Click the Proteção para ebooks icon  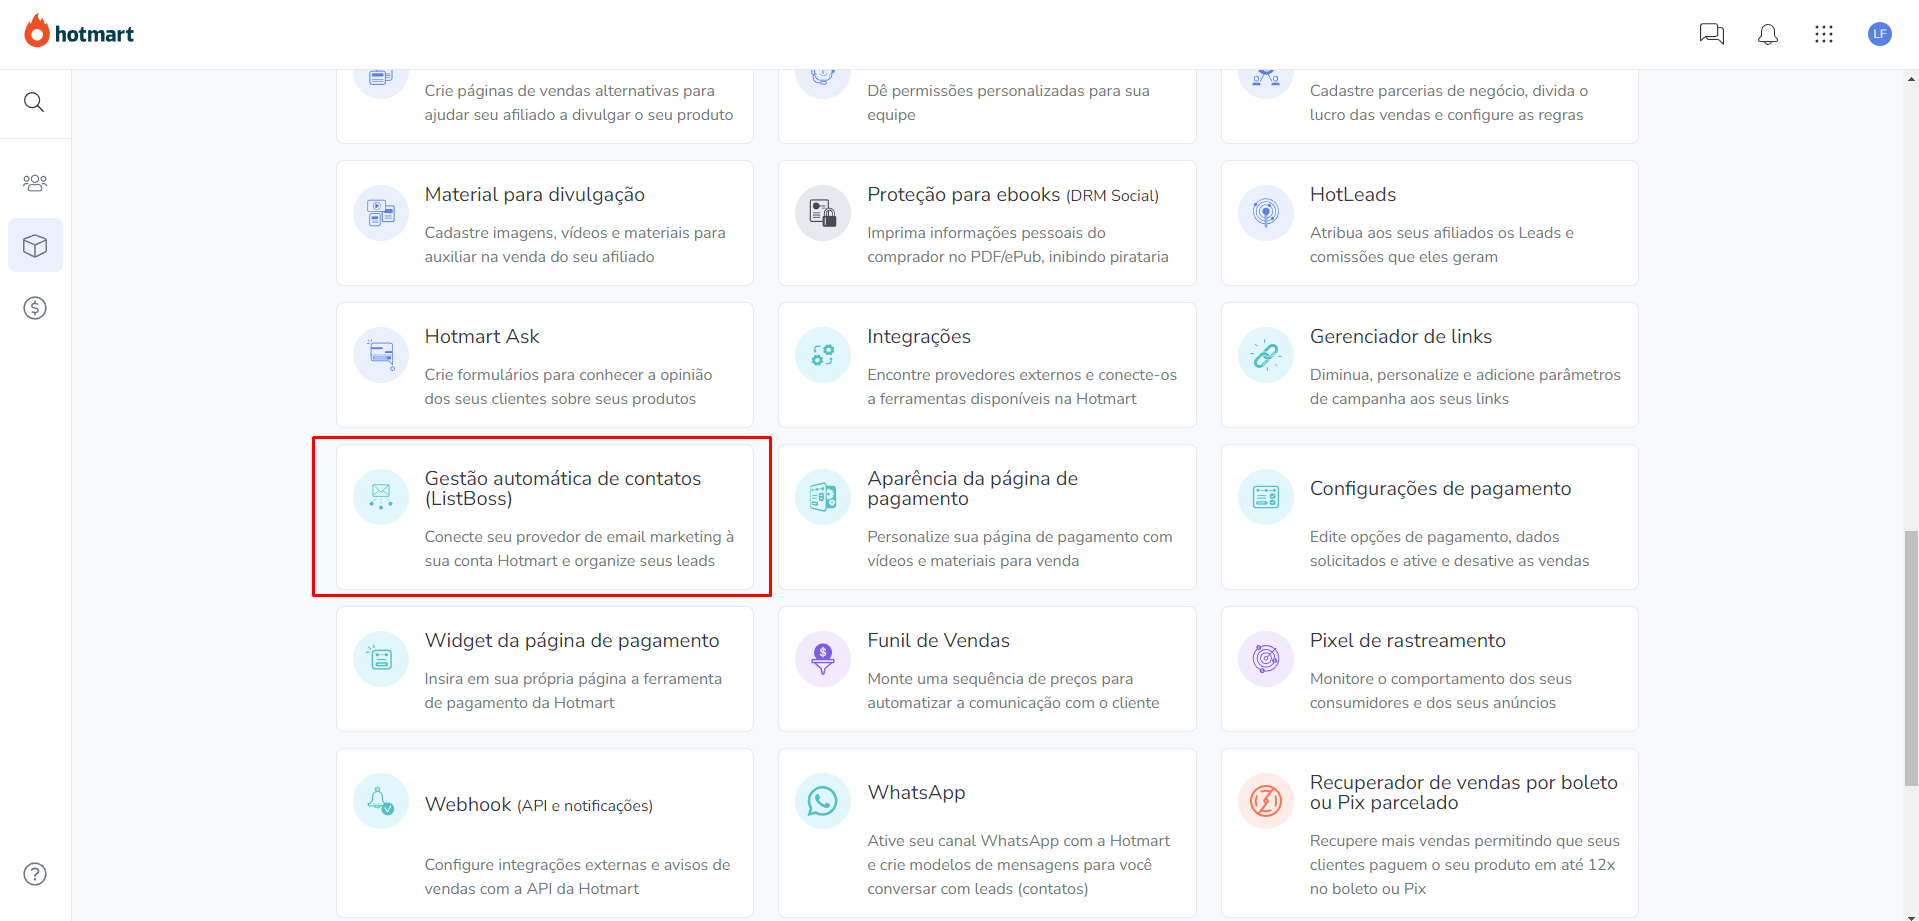point(823,213)
